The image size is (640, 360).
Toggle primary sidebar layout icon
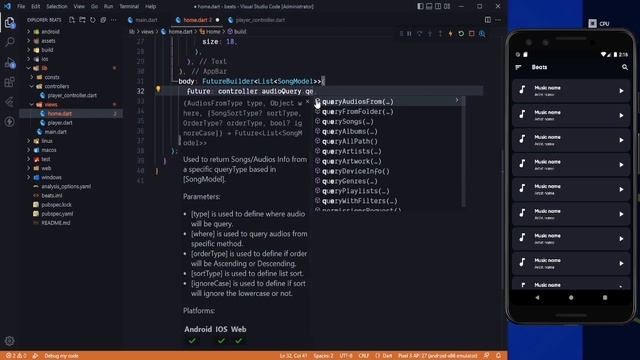pos(420,6)
